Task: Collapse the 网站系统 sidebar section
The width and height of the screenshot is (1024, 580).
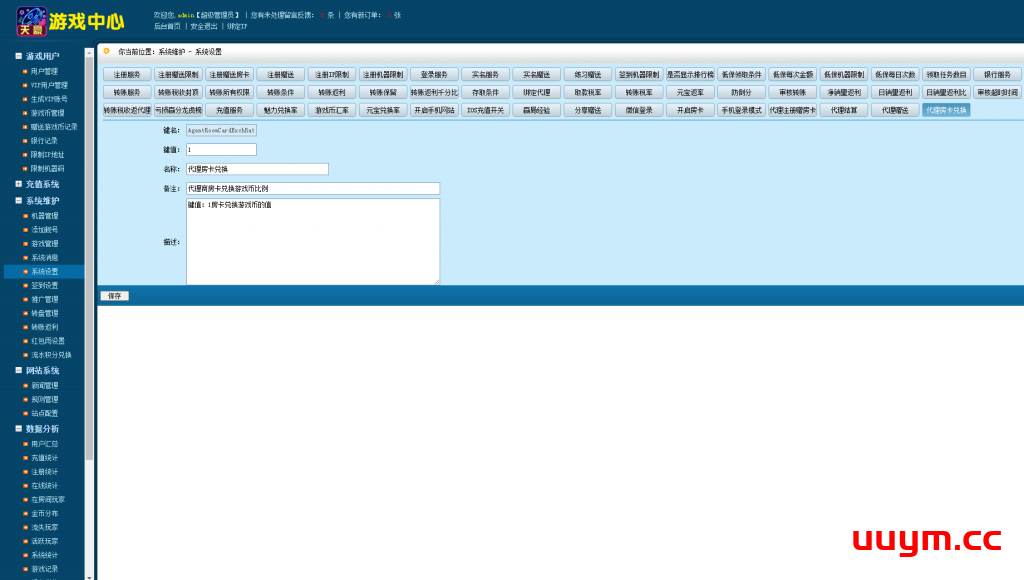Action: coord(18,370)
